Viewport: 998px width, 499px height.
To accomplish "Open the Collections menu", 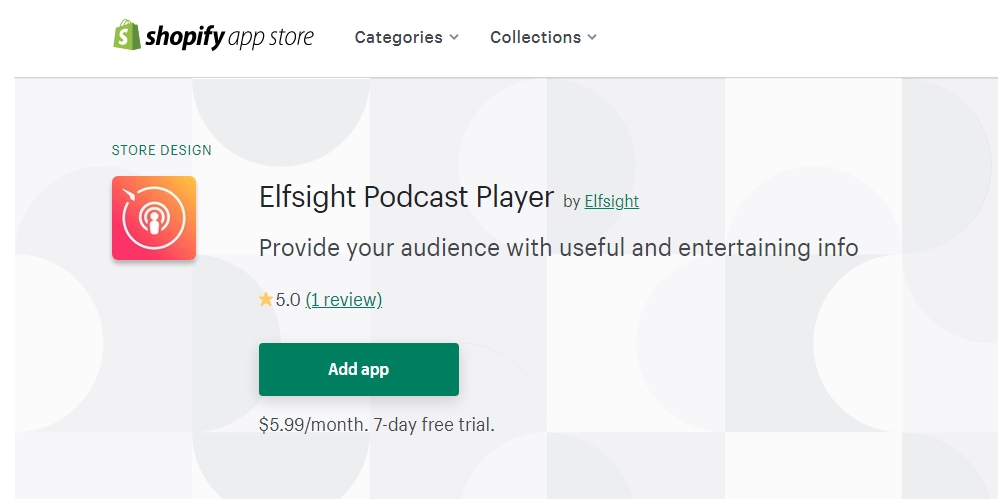I will (543, 38).
